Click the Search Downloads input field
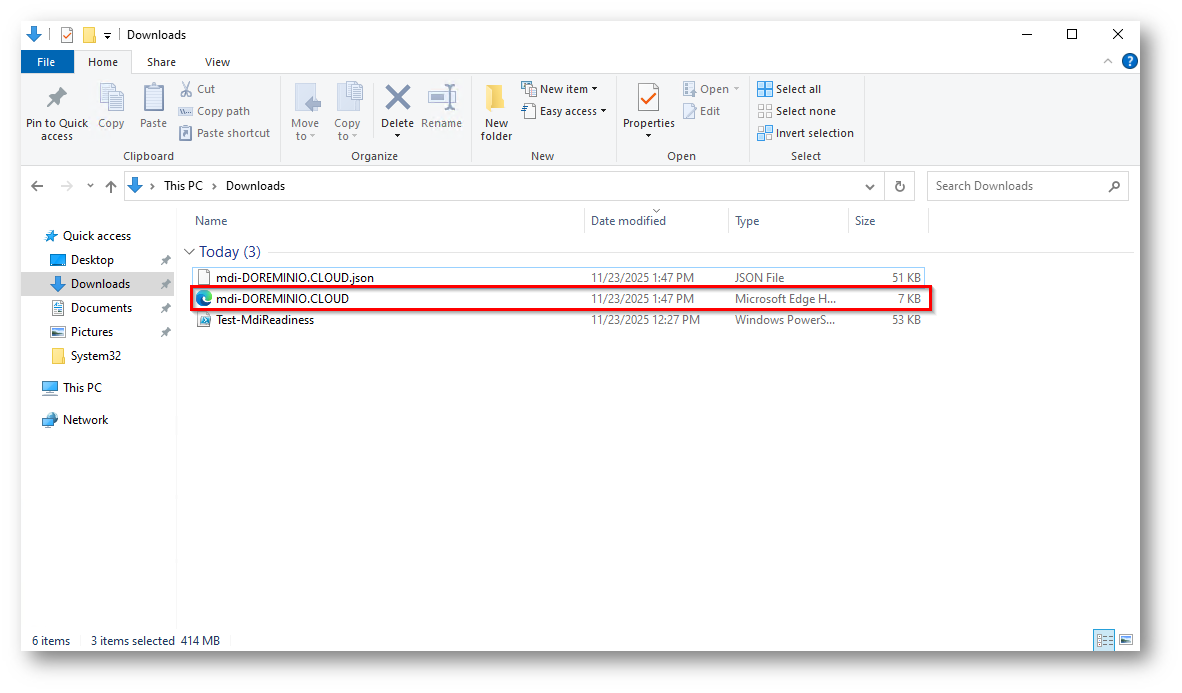 (x=1018, y=186)
